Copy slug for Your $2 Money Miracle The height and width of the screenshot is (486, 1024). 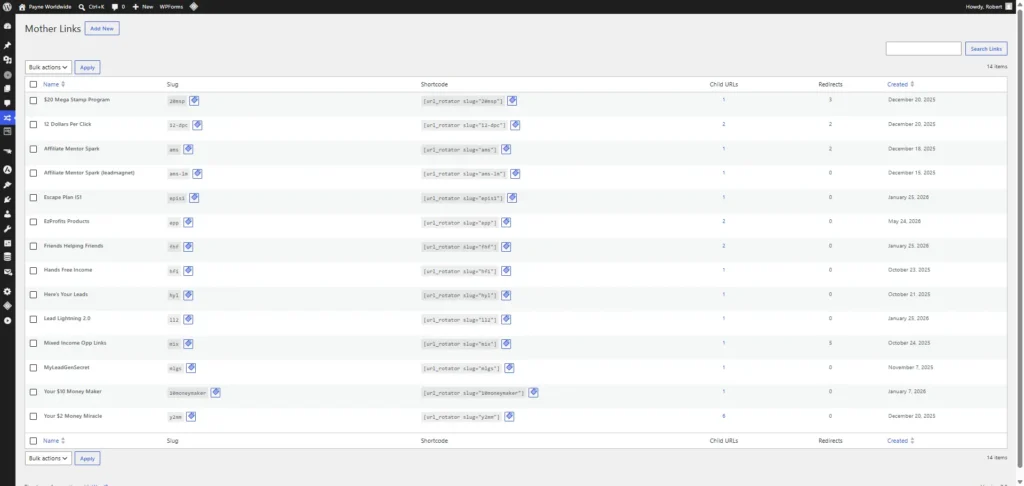pyautogui.click(x=191, y=417)
